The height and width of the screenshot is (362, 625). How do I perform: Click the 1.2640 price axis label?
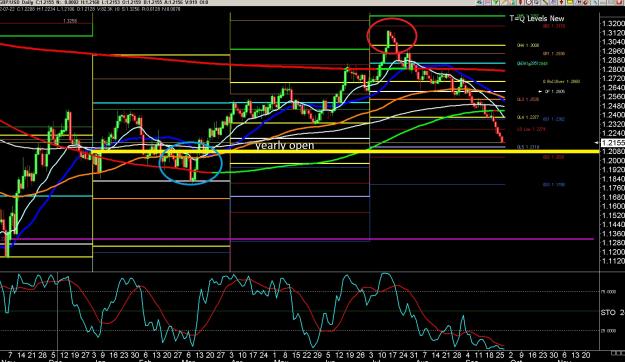click(613, 87)
